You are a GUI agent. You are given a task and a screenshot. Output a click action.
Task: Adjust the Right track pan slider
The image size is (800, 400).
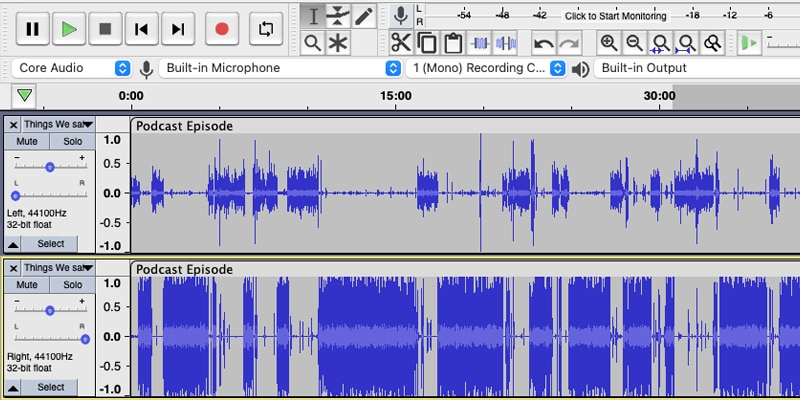point(50,339)
